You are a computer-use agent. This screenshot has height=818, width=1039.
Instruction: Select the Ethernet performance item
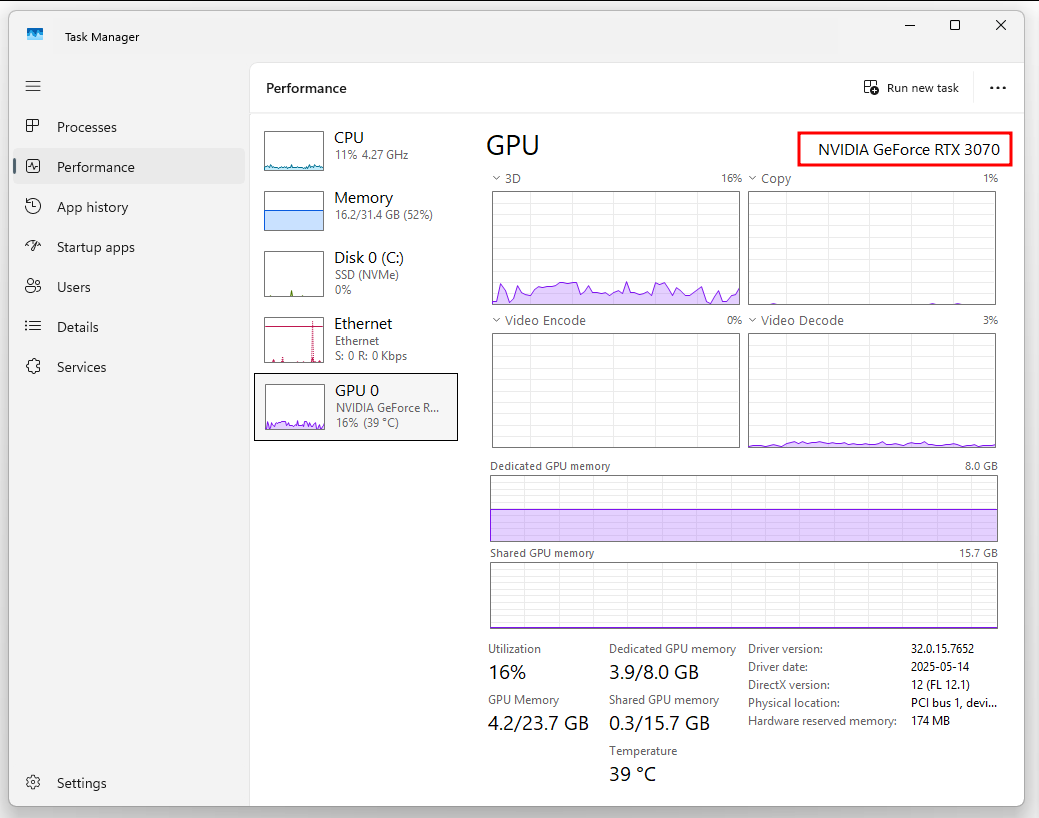click(356, 339)
